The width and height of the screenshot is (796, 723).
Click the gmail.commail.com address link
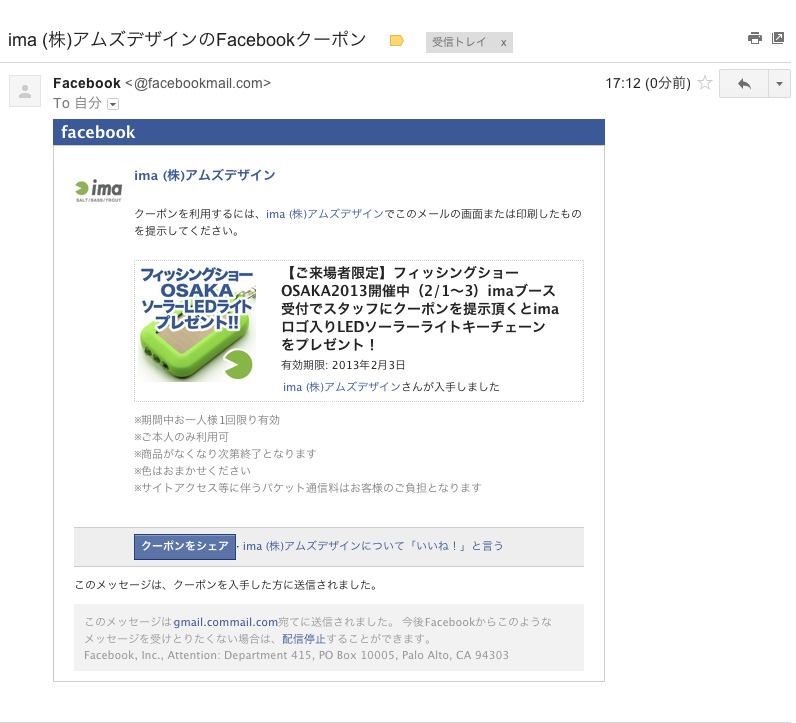pyautogui.click(x=225, y=622)
